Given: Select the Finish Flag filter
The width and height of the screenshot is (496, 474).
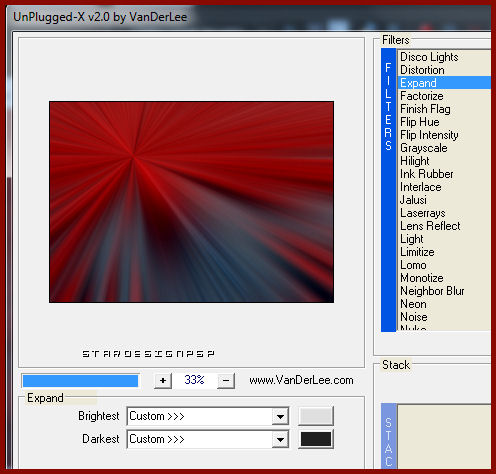Looking at the screenshot, I should [444, 109].
